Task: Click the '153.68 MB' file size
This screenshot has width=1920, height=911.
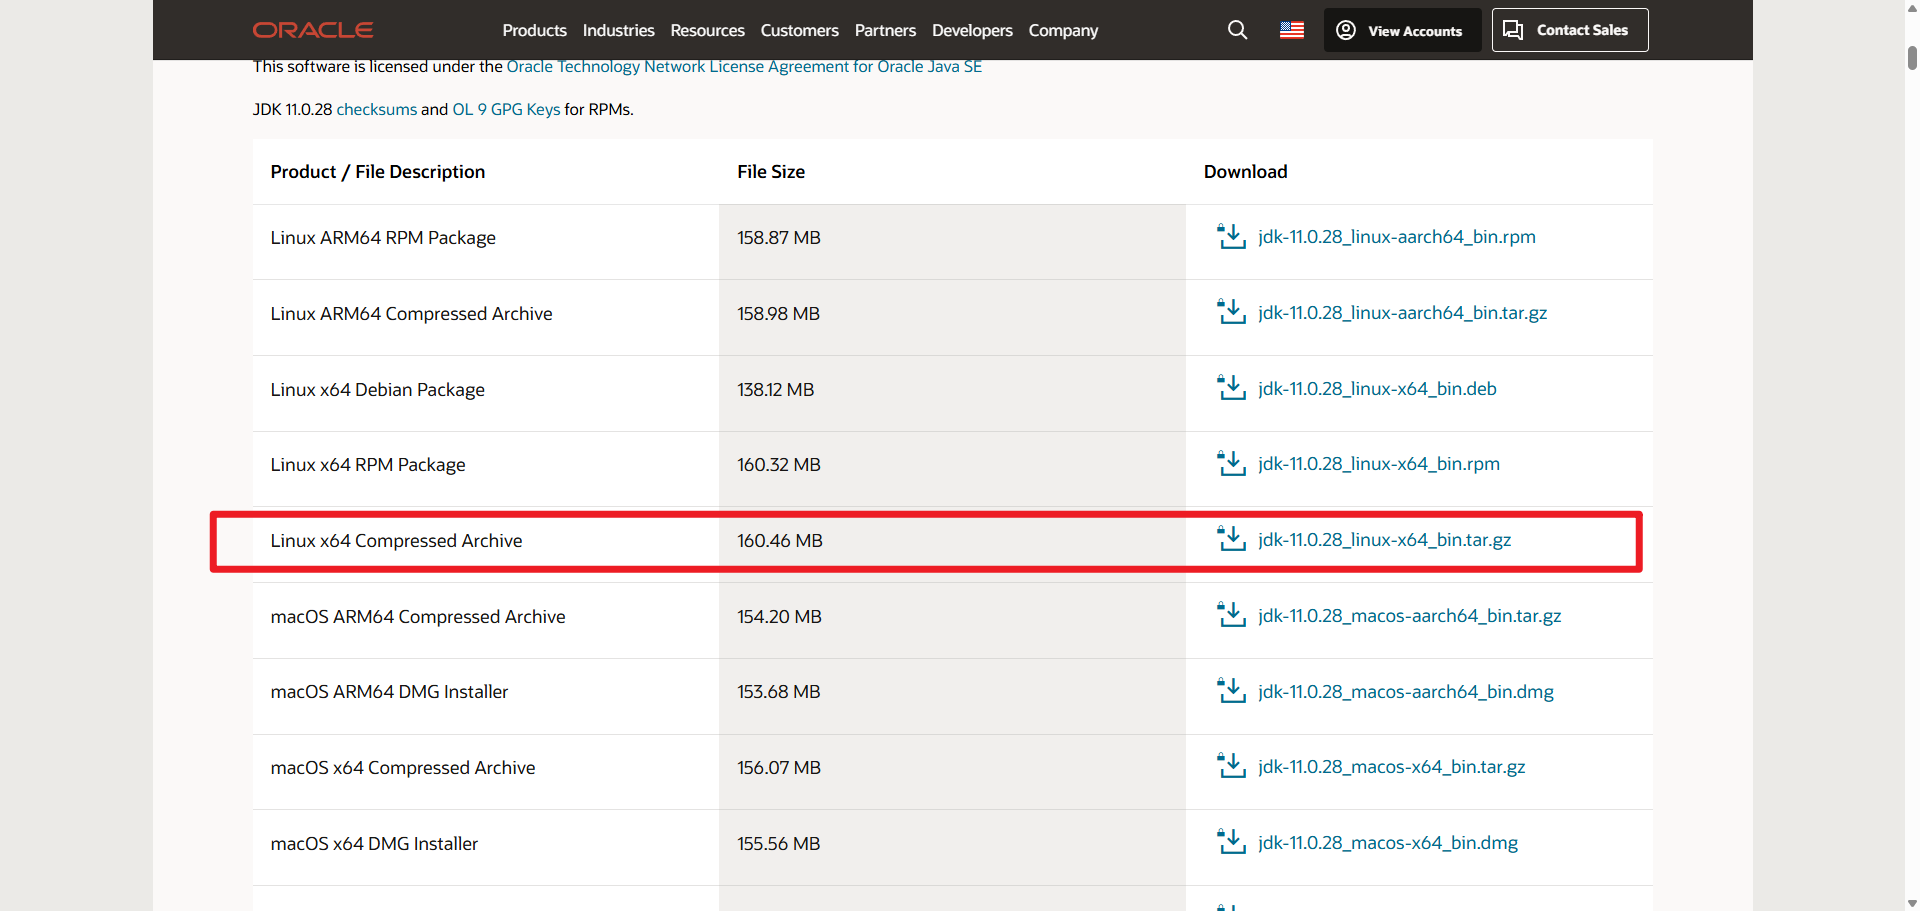Action: click(x=779, y=692)
